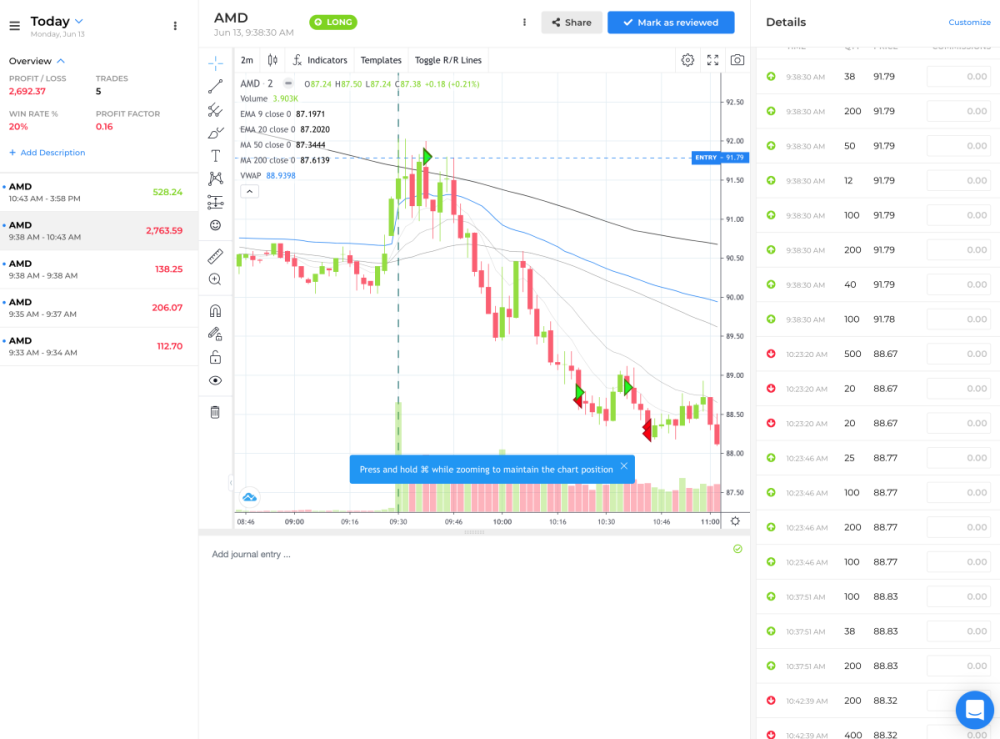
Task: Activate the zoom in tool
Action: tap(215, 280)
